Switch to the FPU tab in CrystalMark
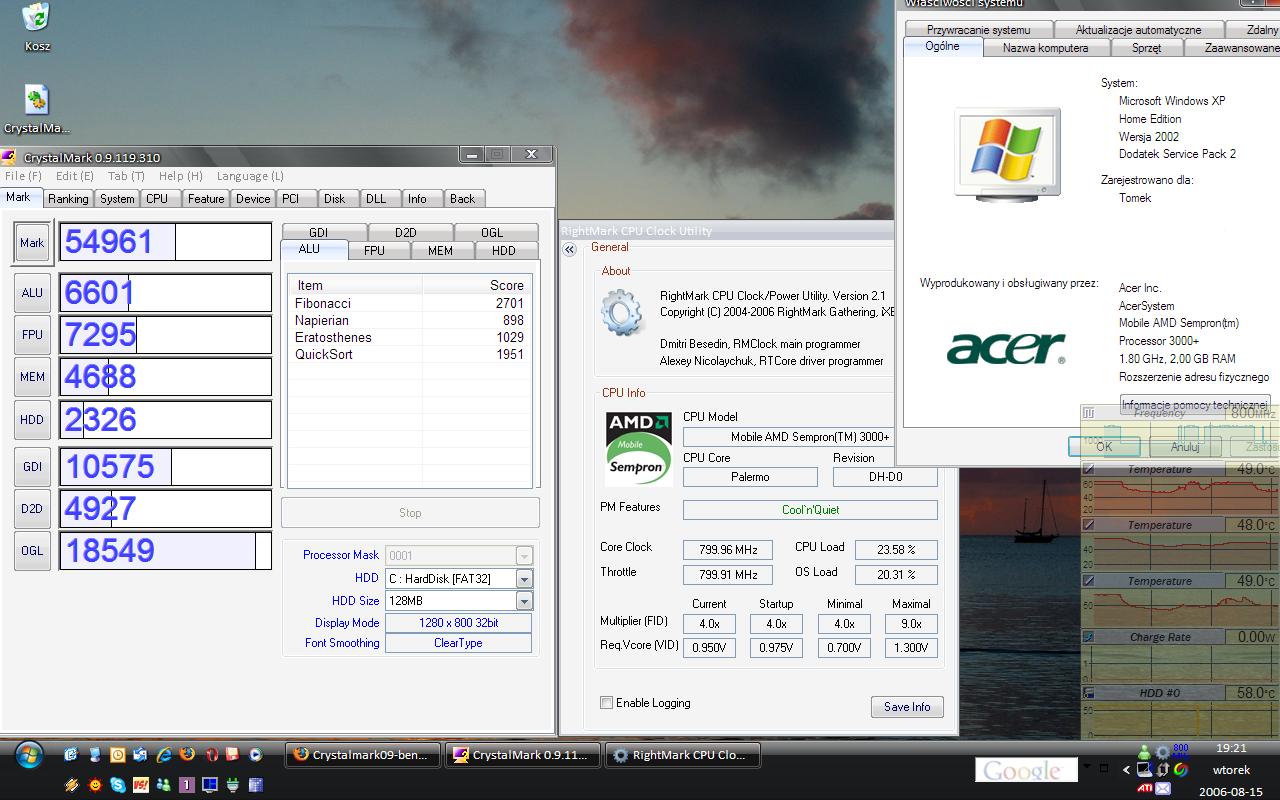This screenshot has width=1280, height=800. [374, 251]
